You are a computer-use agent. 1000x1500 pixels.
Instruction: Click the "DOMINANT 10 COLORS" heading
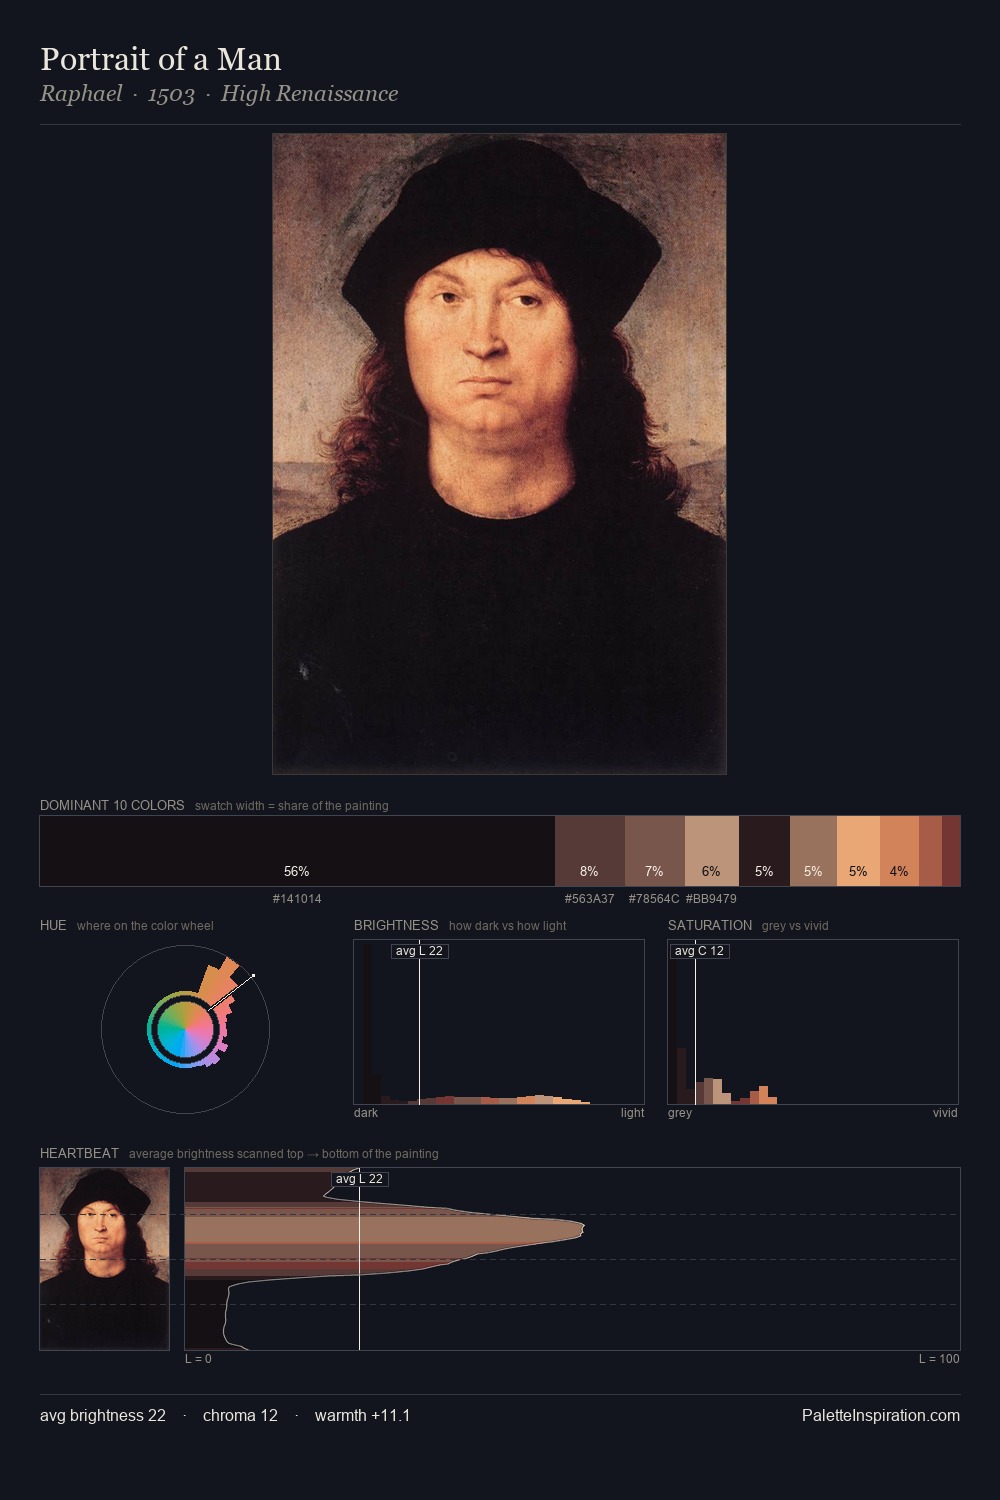click(x=112, y=805)
